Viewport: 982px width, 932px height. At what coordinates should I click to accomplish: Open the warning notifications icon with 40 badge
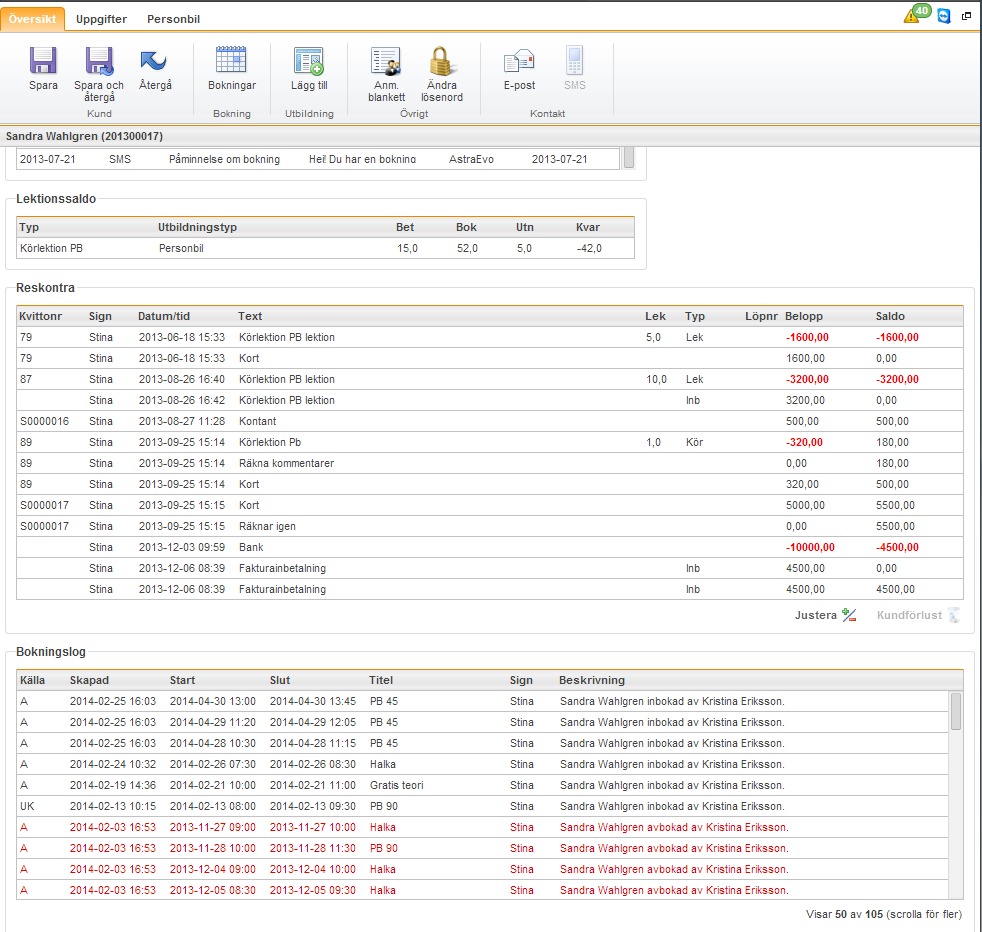tap(916, 14)
